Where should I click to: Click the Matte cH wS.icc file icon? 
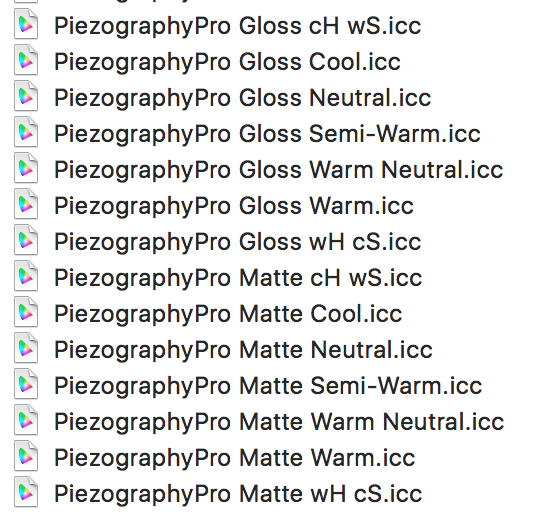click(26, 277)
